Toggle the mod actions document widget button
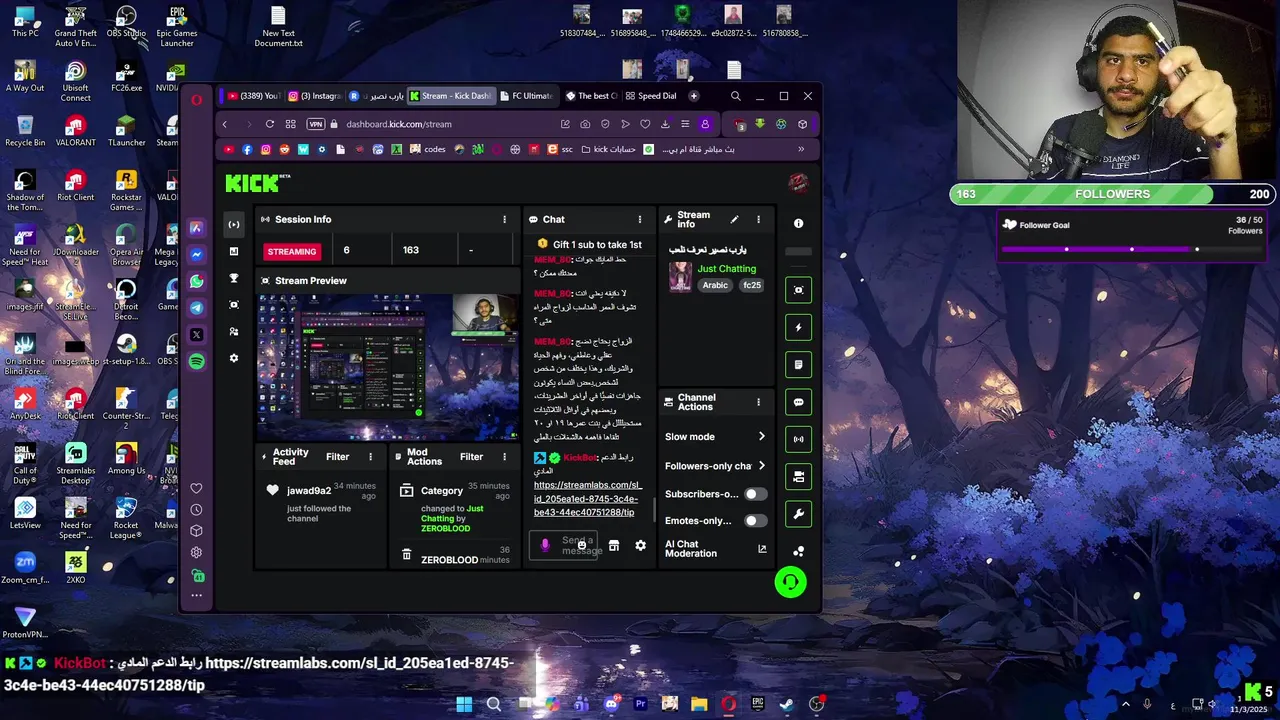1280x720 pixels. [x=798, y=365]
